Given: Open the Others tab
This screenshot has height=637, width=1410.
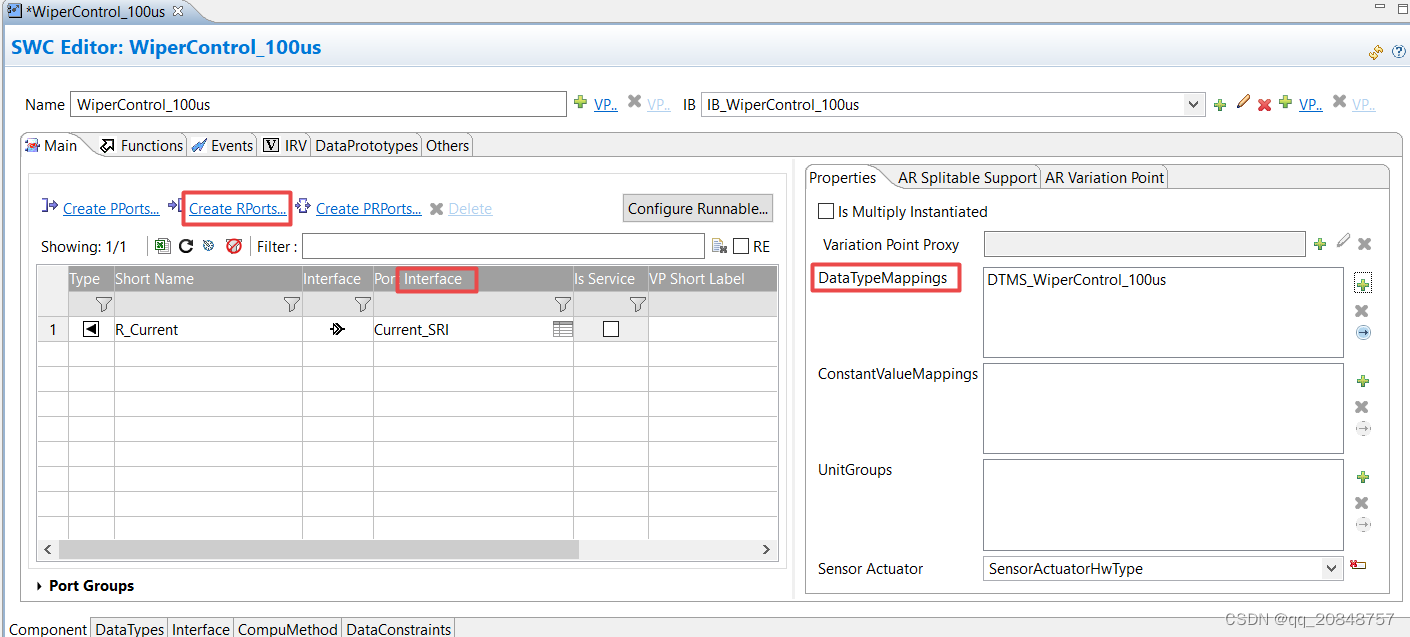Looking at the screenshot, I should tap(447, 145).
